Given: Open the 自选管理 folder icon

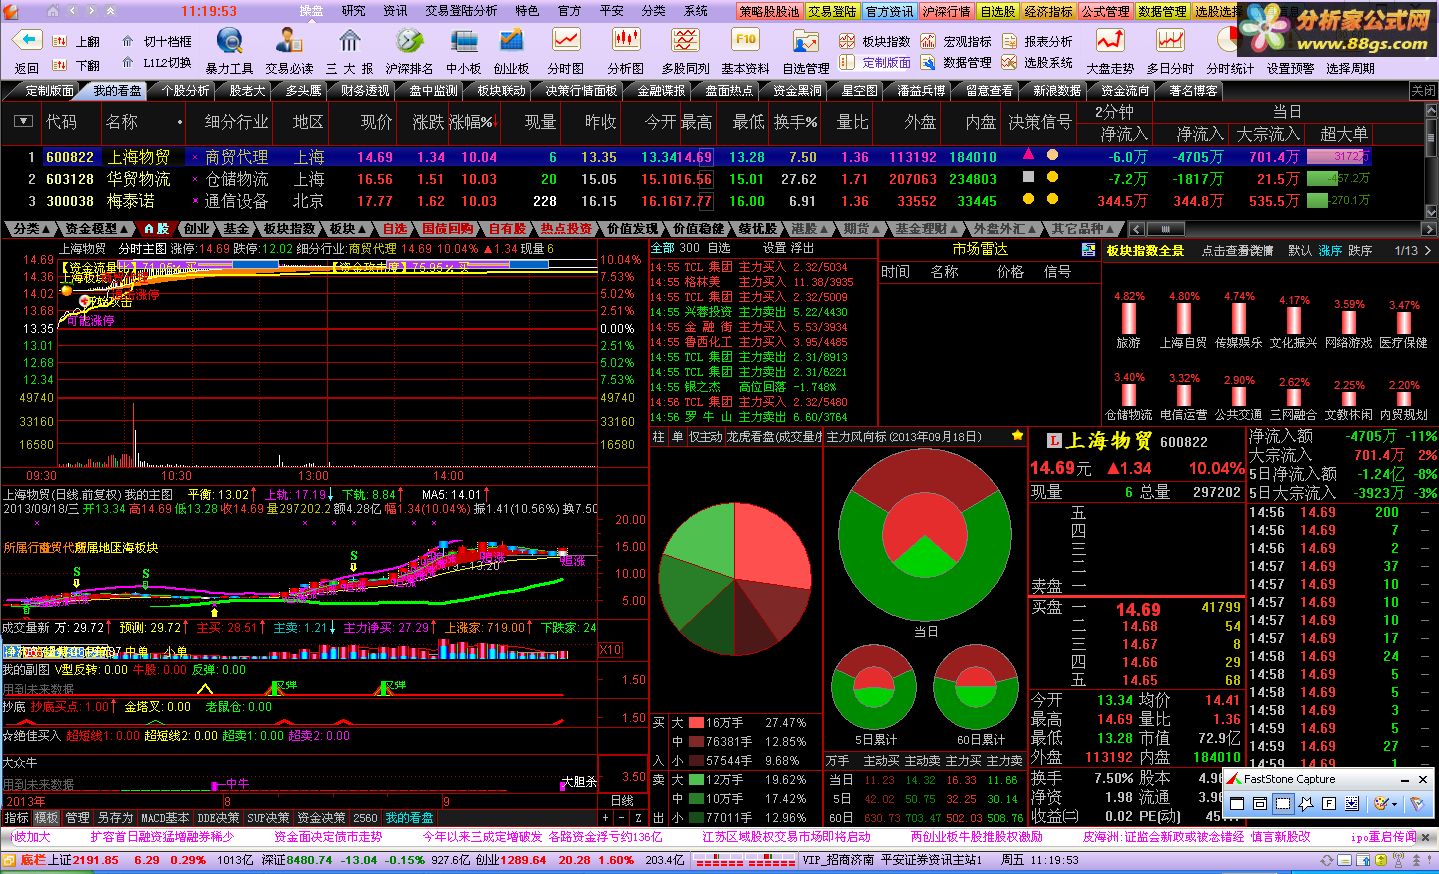Looking at the screenshot, I should click(805, 41).
